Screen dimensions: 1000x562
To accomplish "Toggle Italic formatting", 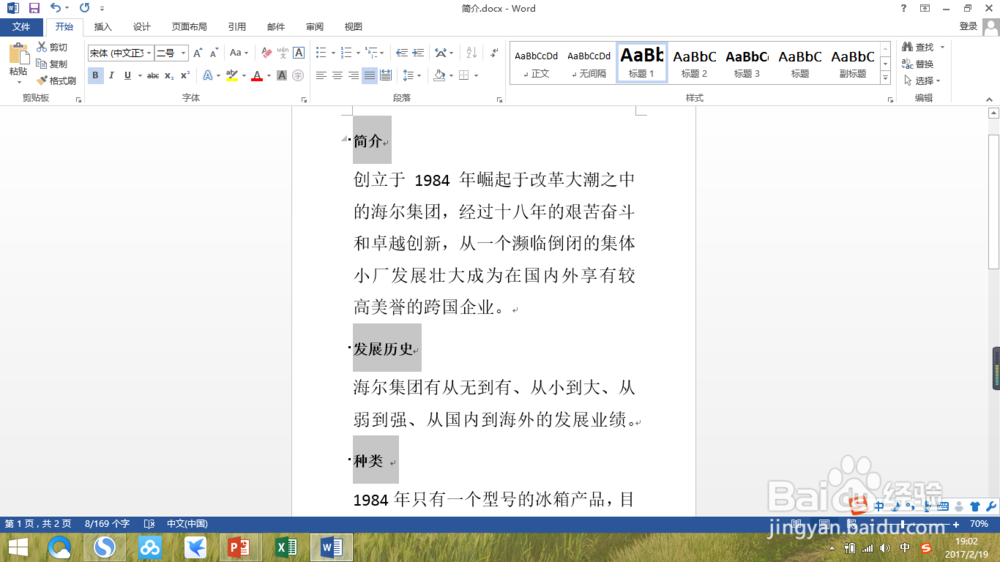I will [111, 75].
